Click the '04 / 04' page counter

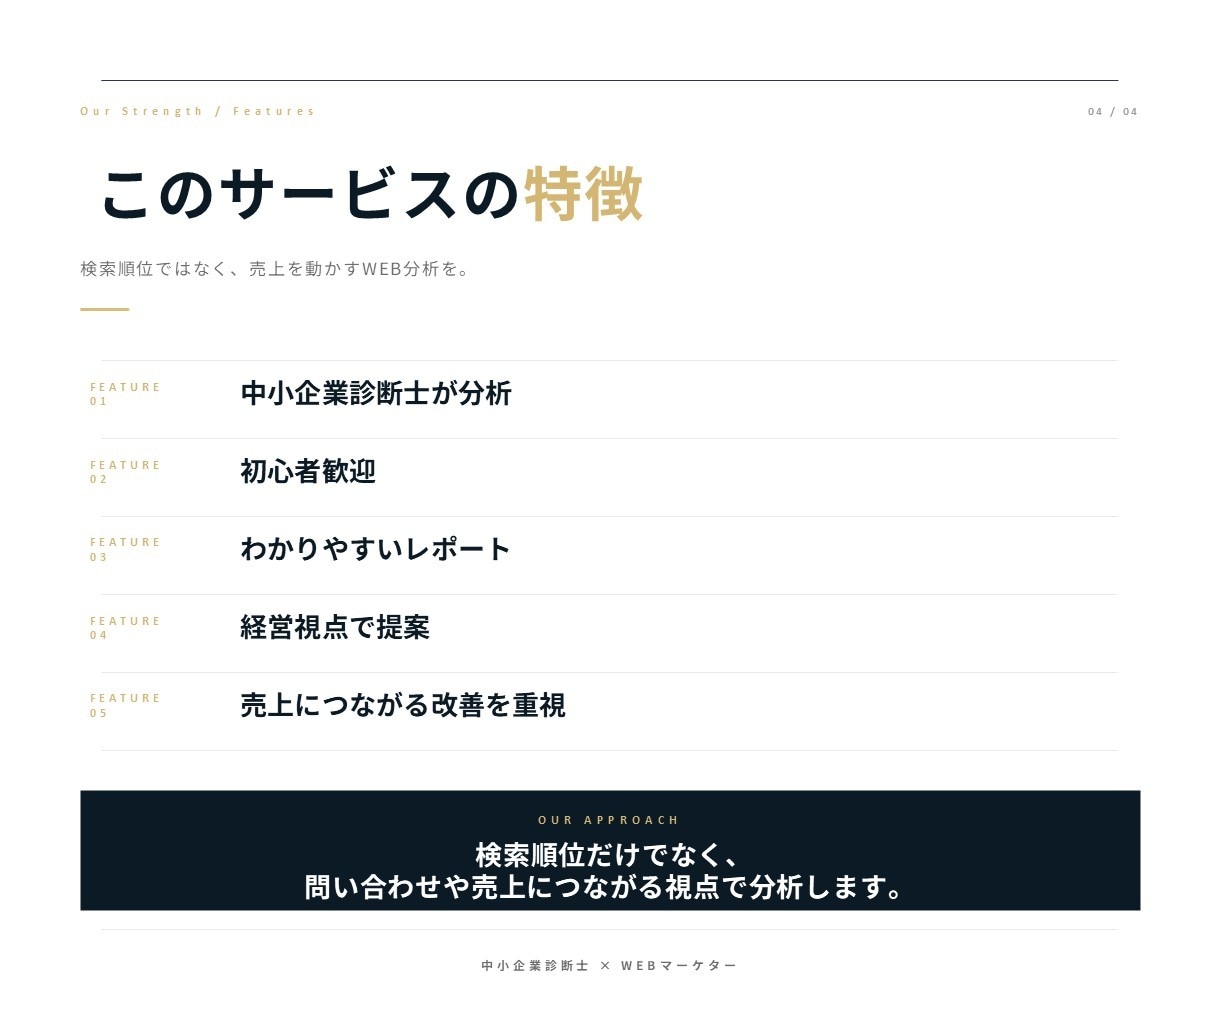[1113, 111]
